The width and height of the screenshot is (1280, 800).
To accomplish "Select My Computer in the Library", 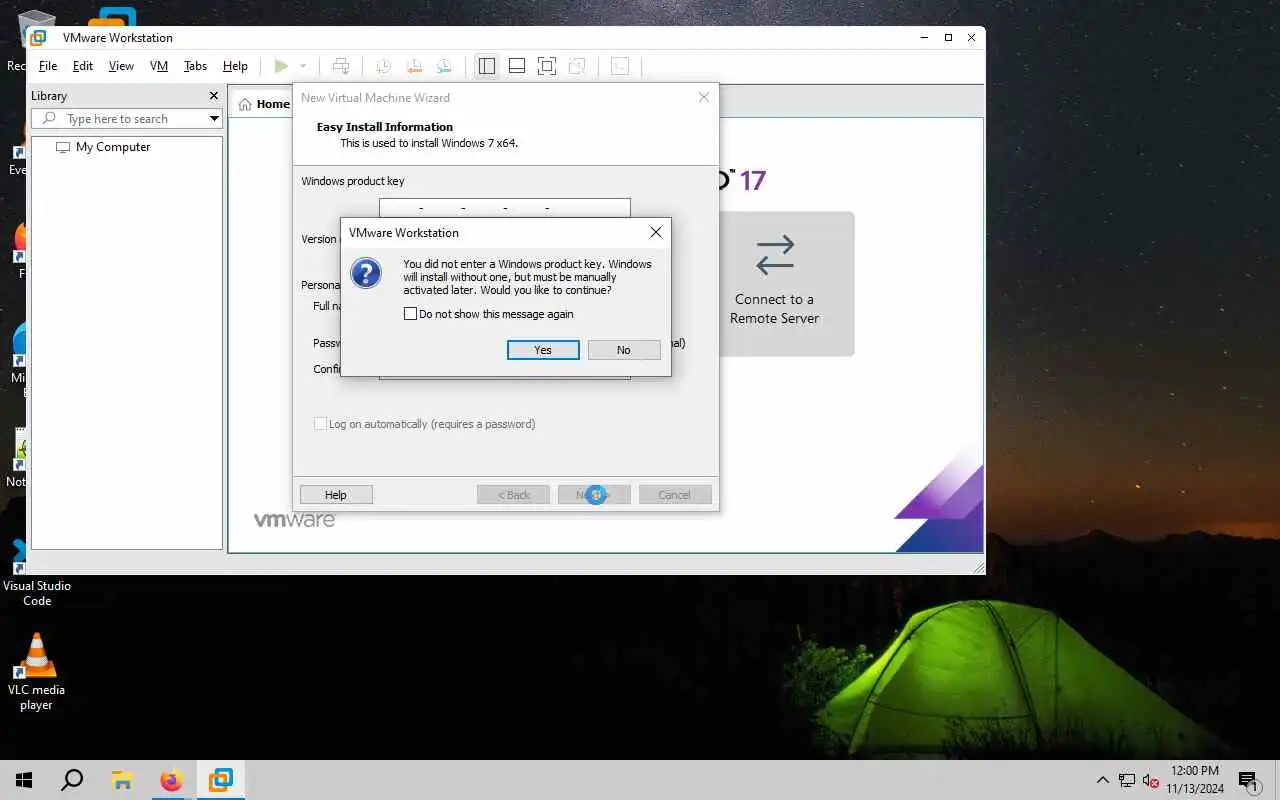I will point(112,147).
